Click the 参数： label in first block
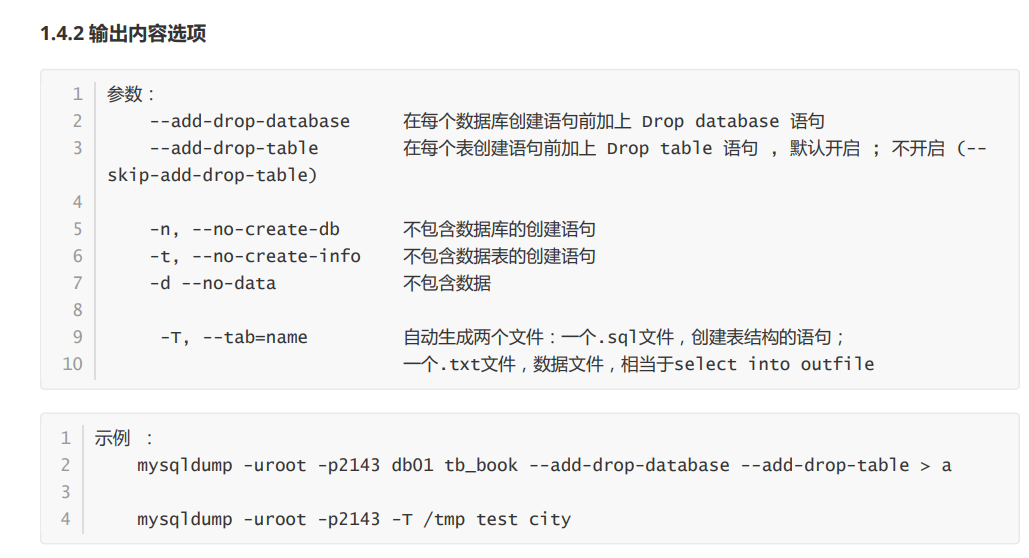 pos(131,94)
